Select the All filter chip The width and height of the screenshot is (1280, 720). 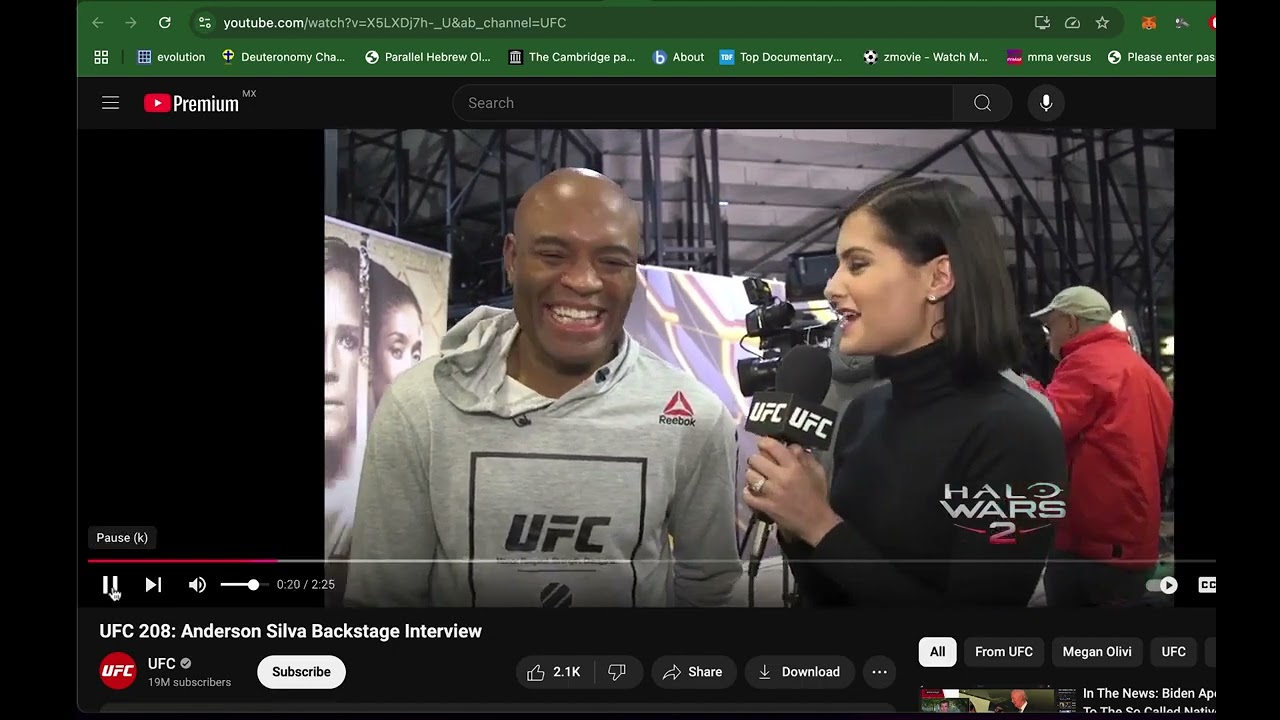coord(937,652)
